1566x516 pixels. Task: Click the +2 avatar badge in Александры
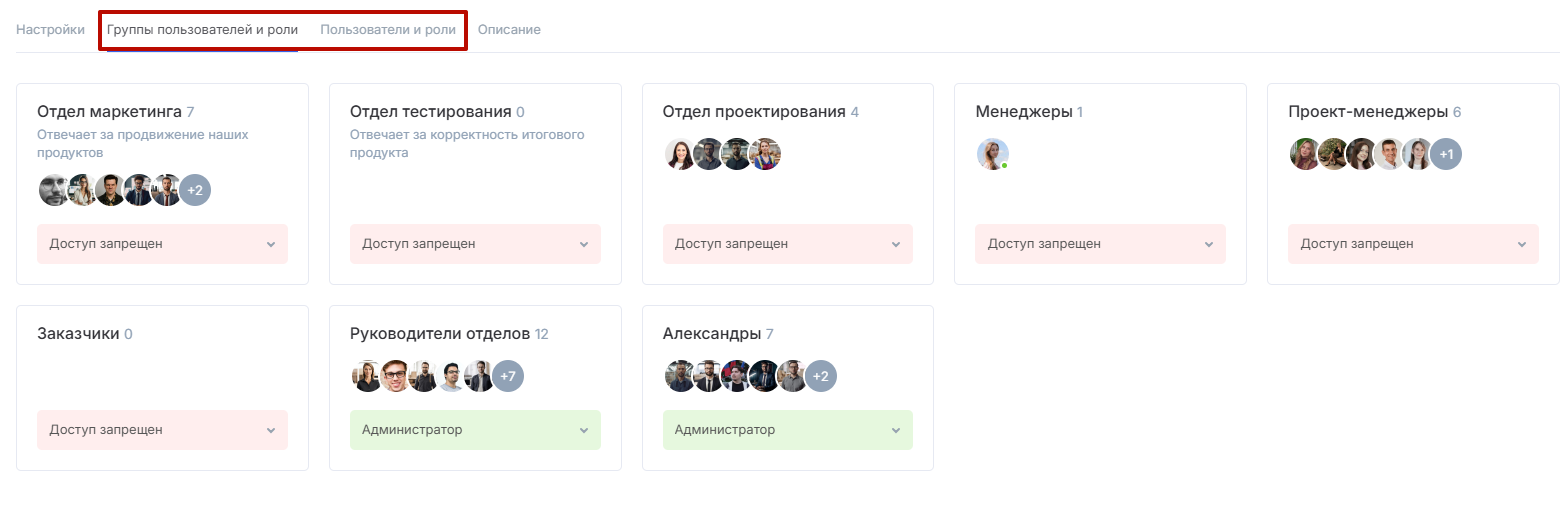pos(820,376)
